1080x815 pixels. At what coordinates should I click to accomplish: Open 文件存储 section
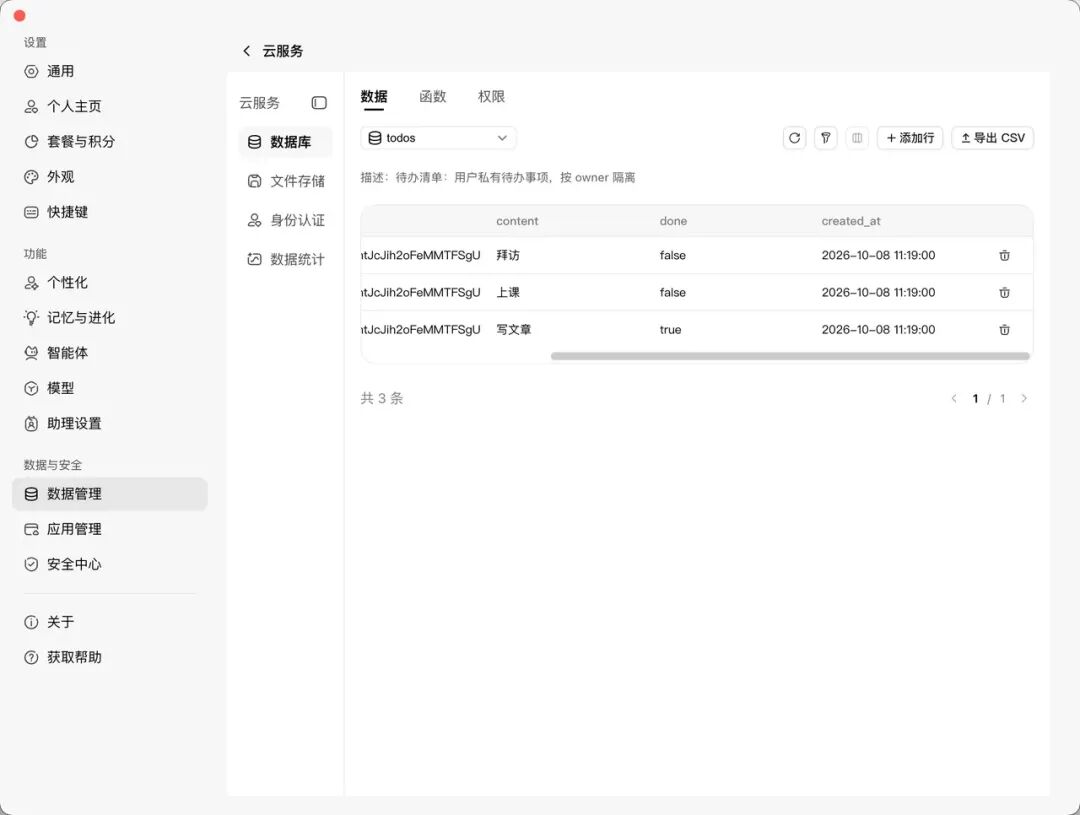pos(285,181)
